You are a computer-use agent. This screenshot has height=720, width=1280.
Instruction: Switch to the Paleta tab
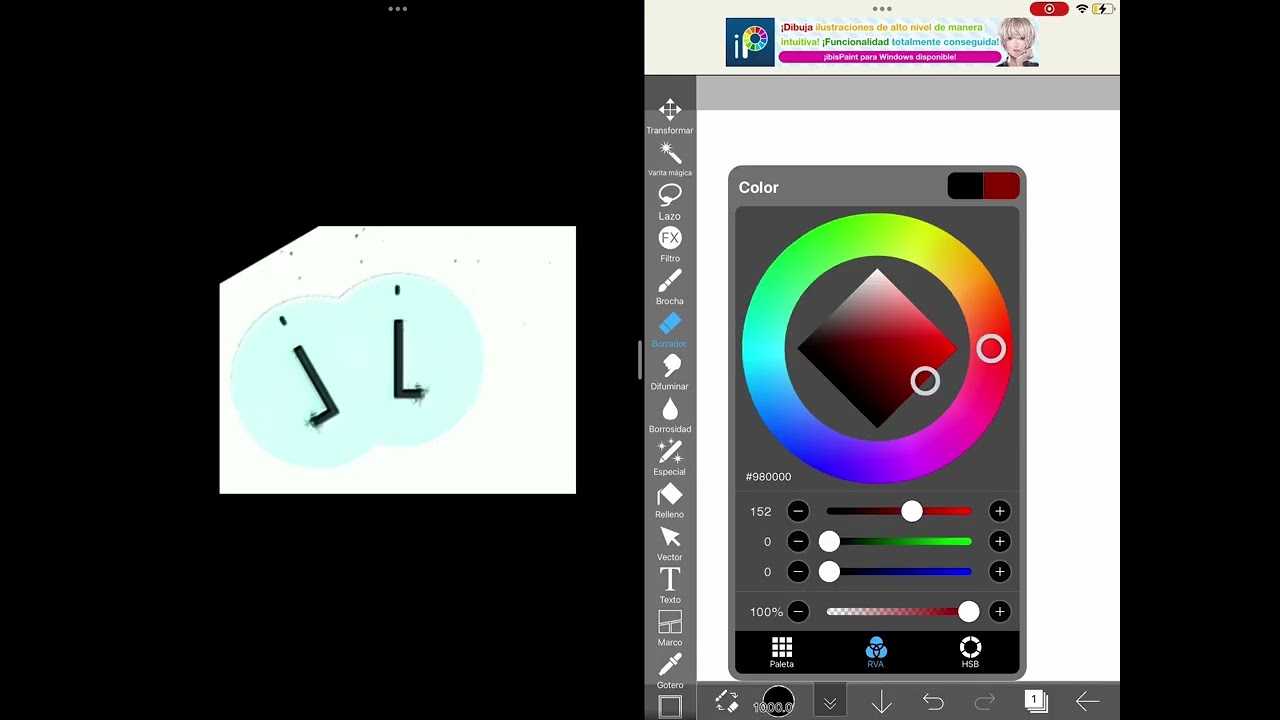coord(782,653)
